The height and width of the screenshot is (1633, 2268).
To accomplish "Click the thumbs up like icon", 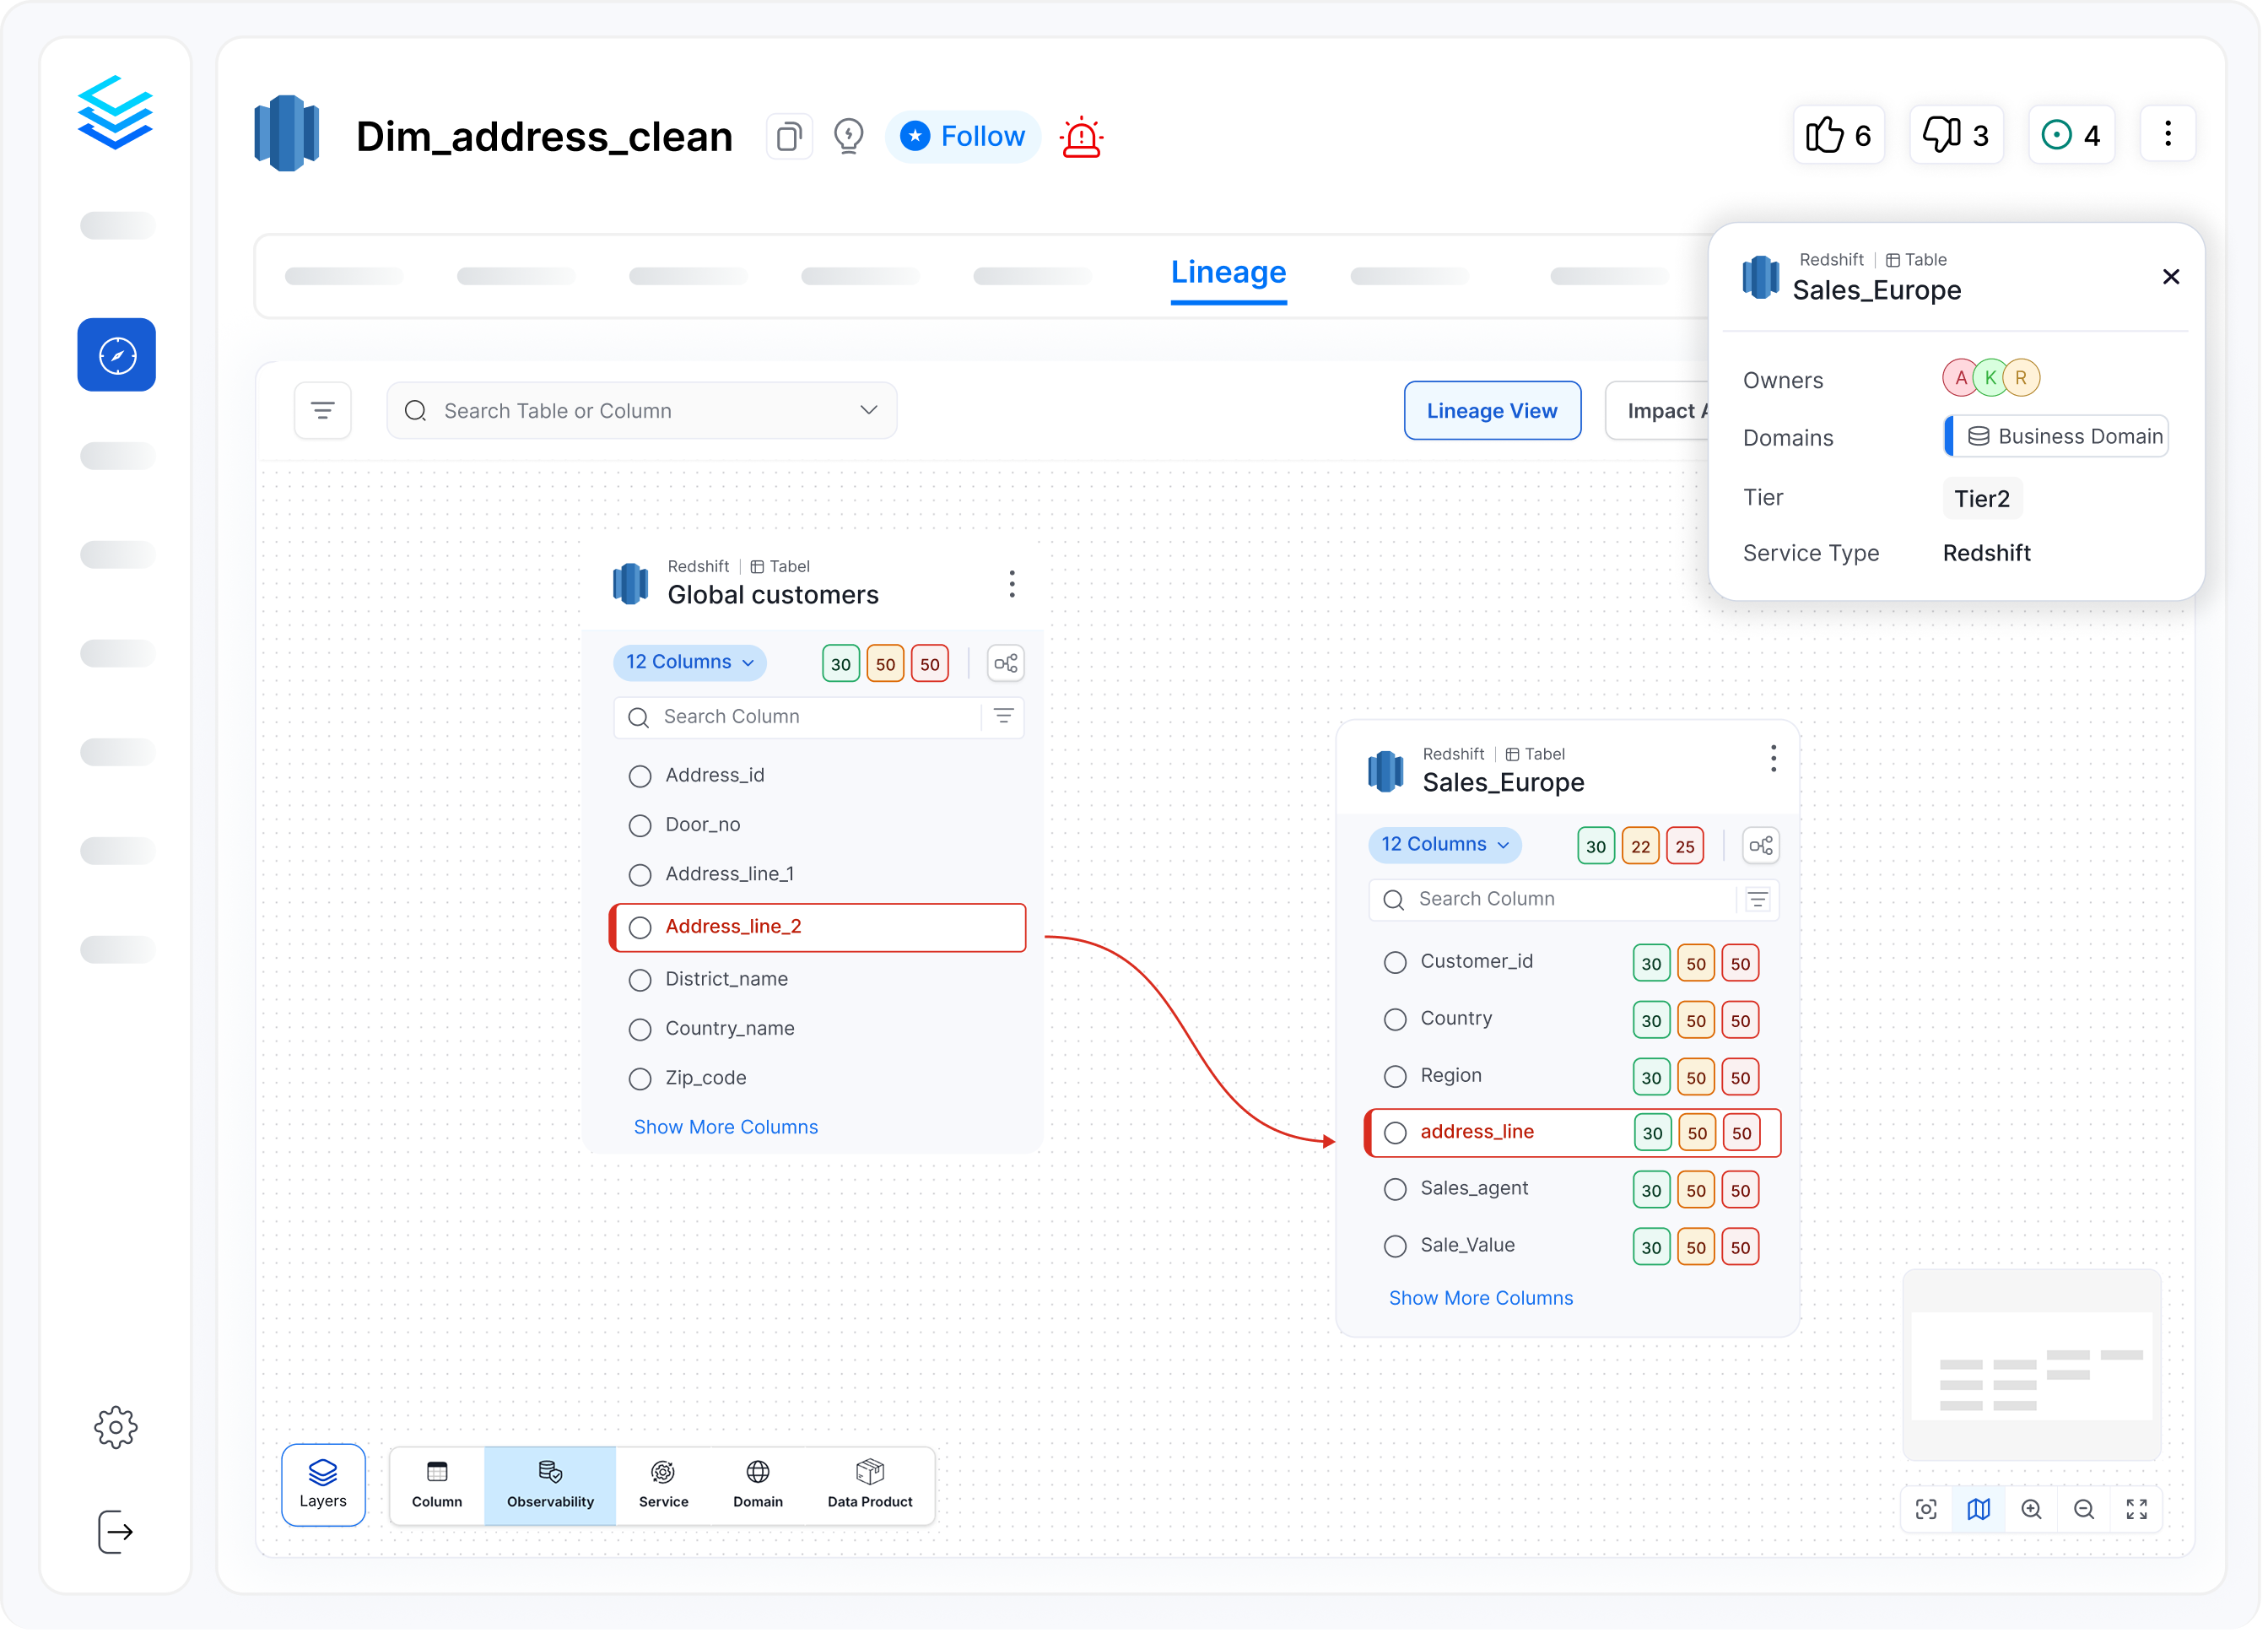I will 1823,135.
